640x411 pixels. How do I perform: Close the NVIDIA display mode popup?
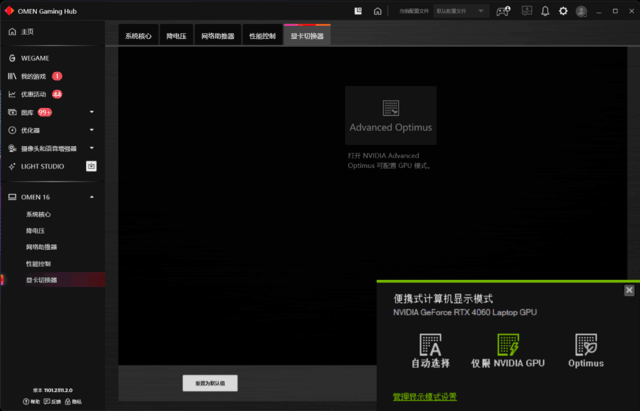629,290
